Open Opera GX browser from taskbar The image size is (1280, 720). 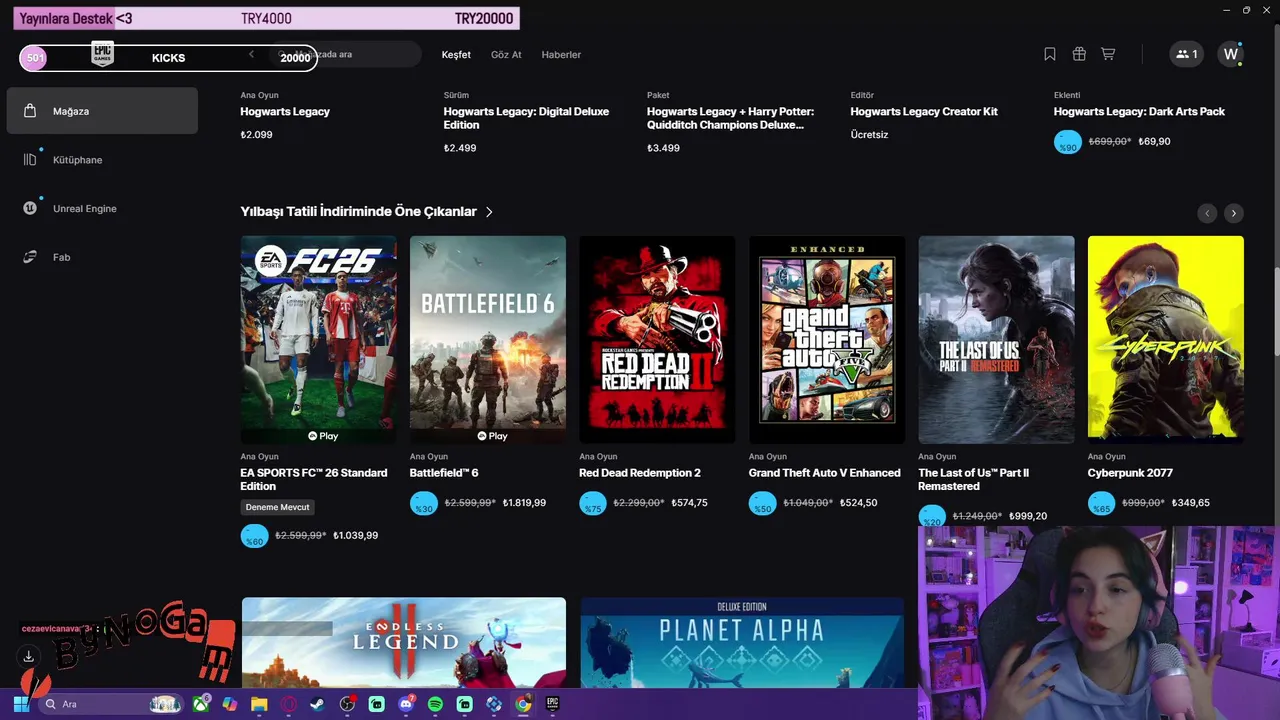click(x=289, y=704)
